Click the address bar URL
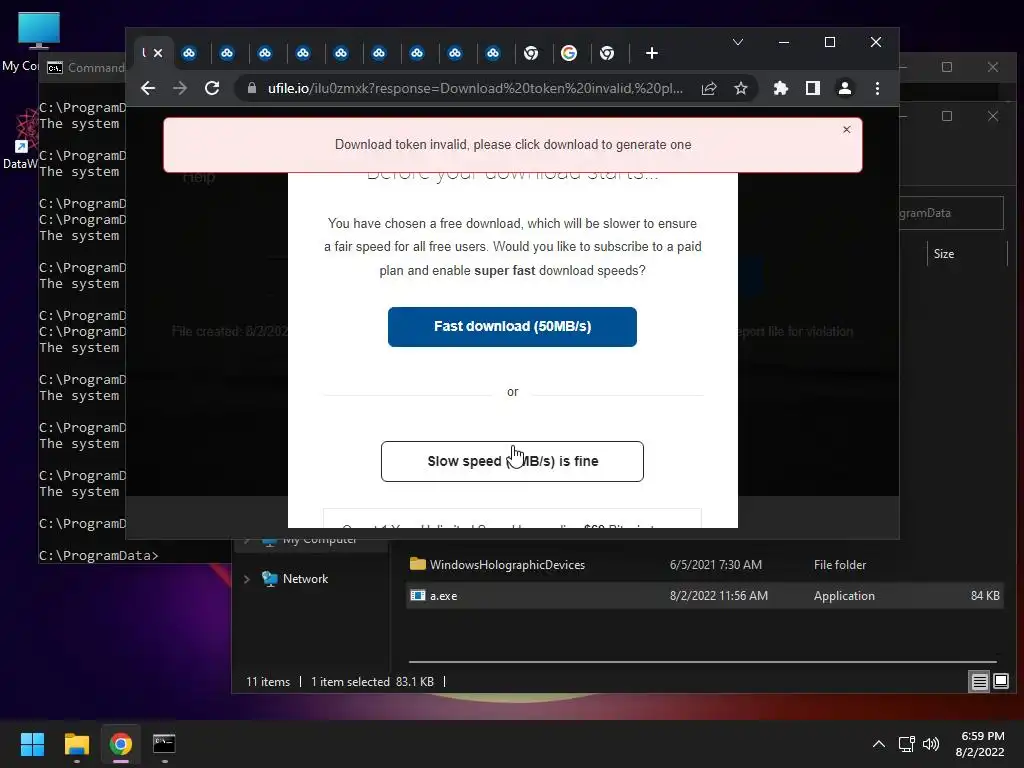This screenshot has height=768, width=1024. 475,88
